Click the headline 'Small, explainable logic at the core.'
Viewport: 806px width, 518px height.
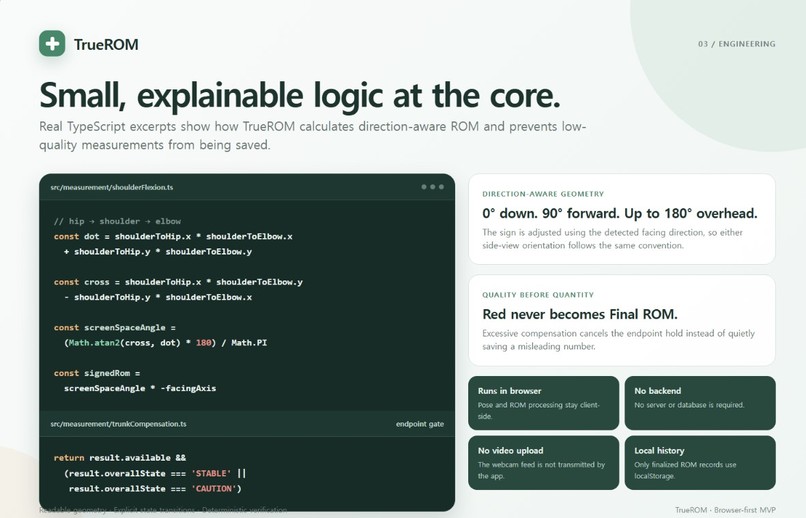click(300, 96)
